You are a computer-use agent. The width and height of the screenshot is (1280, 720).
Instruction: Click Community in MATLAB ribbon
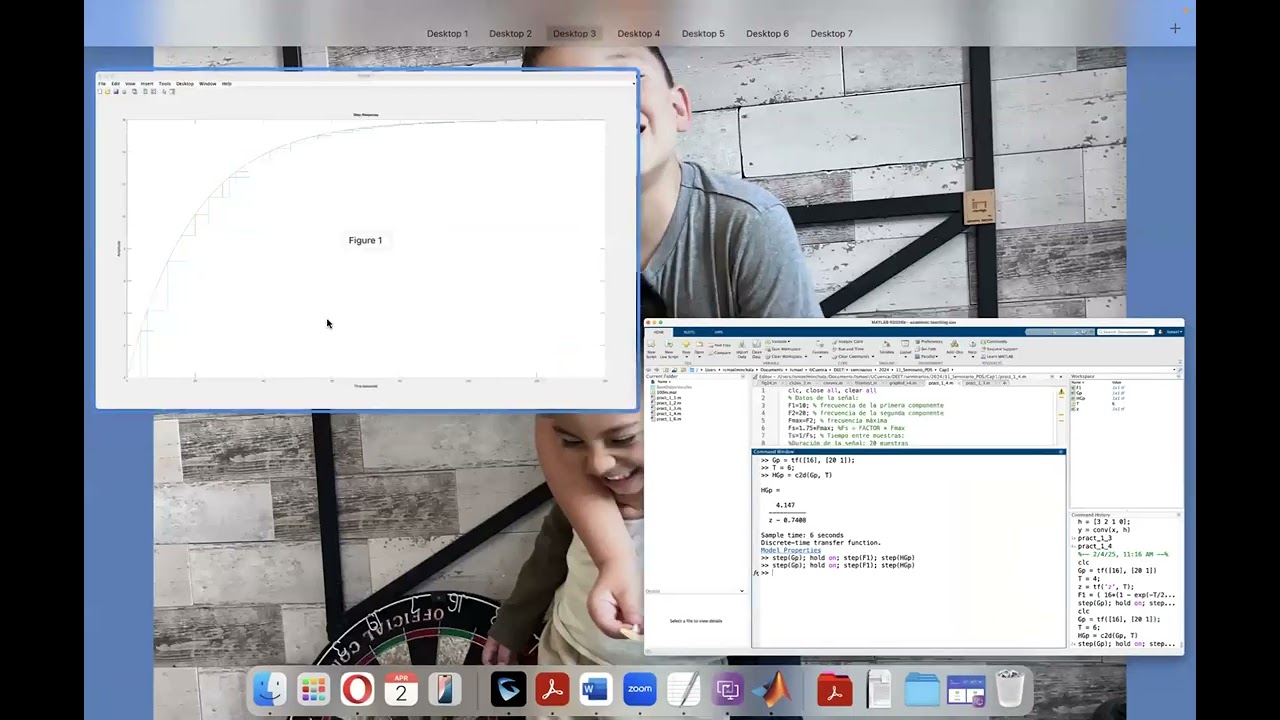[995, 342]
